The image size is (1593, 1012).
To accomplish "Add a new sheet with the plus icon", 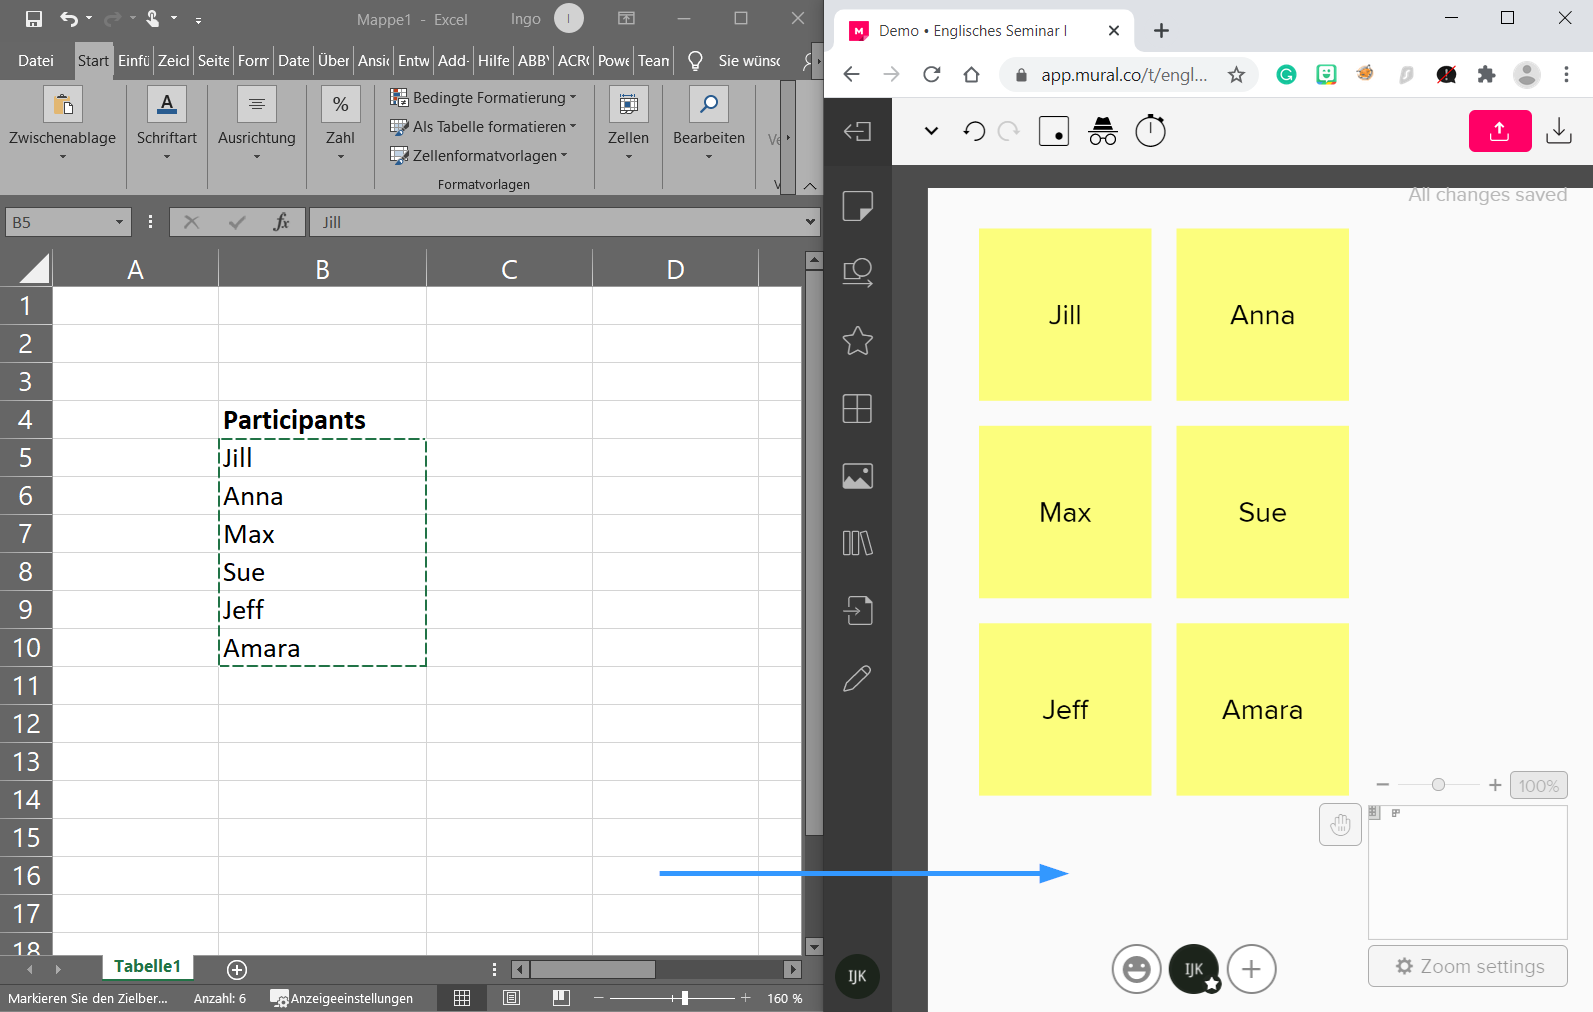I will [237, 969].
